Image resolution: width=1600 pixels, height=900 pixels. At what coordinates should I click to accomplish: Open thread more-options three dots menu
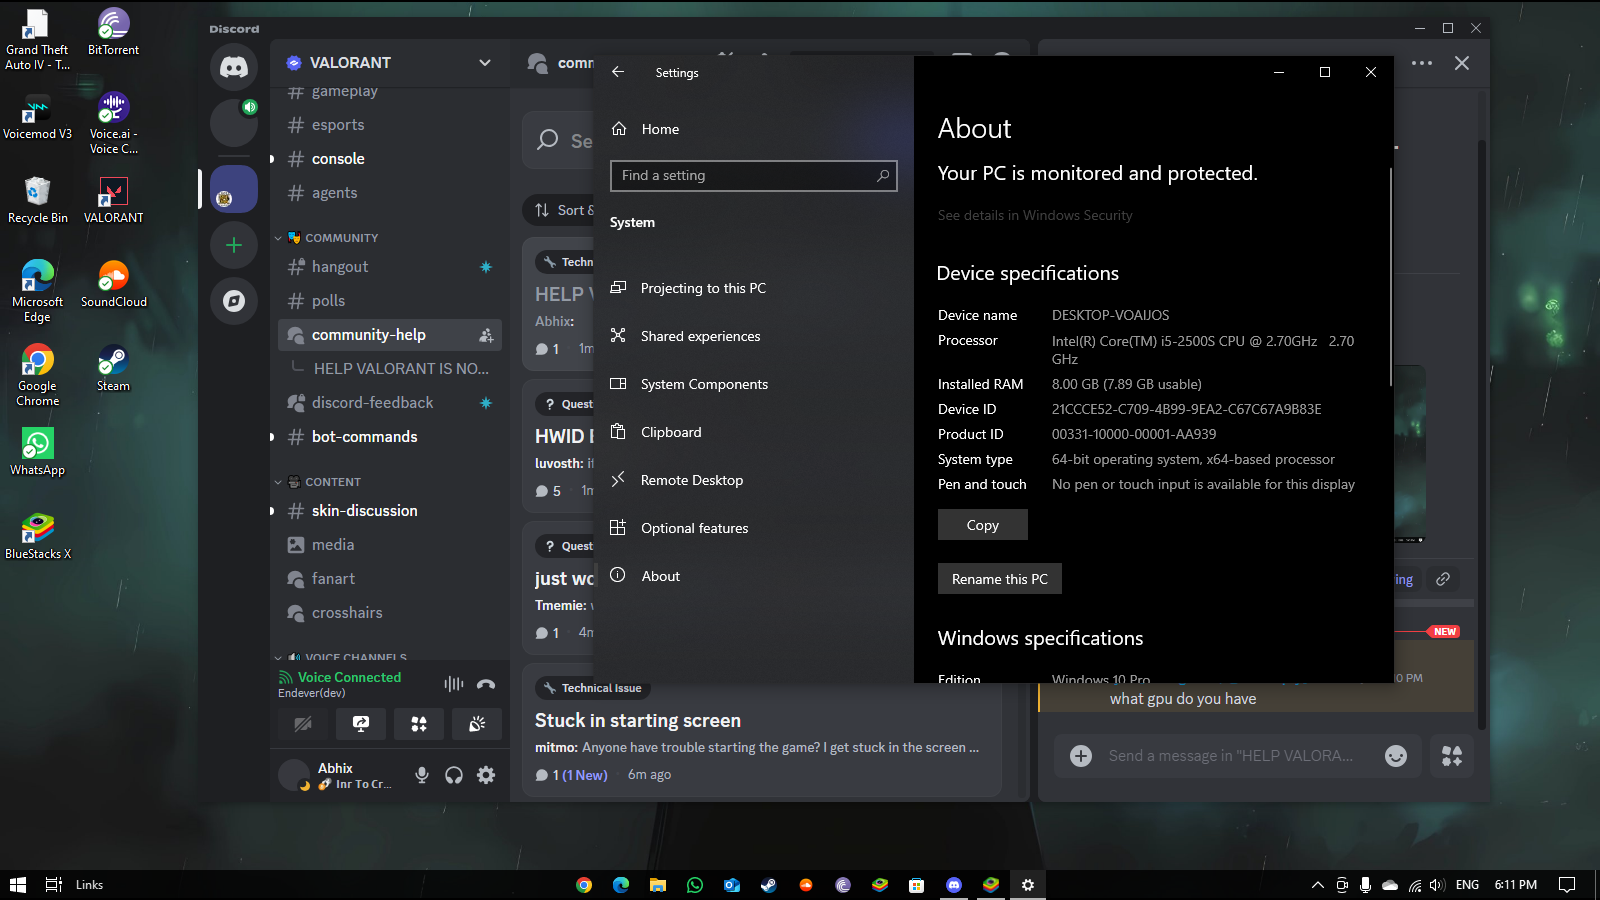click(1422, 63)
